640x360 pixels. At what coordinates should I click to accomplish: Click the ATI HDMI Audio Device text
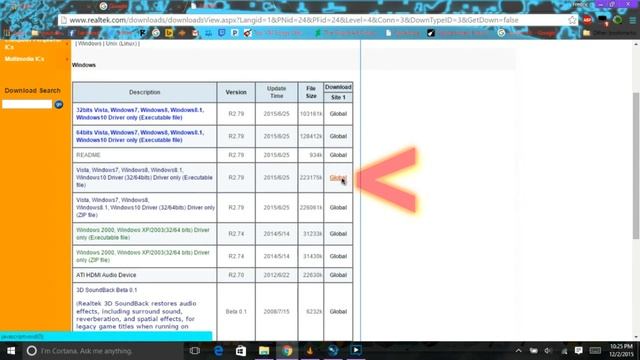point(106,275)
